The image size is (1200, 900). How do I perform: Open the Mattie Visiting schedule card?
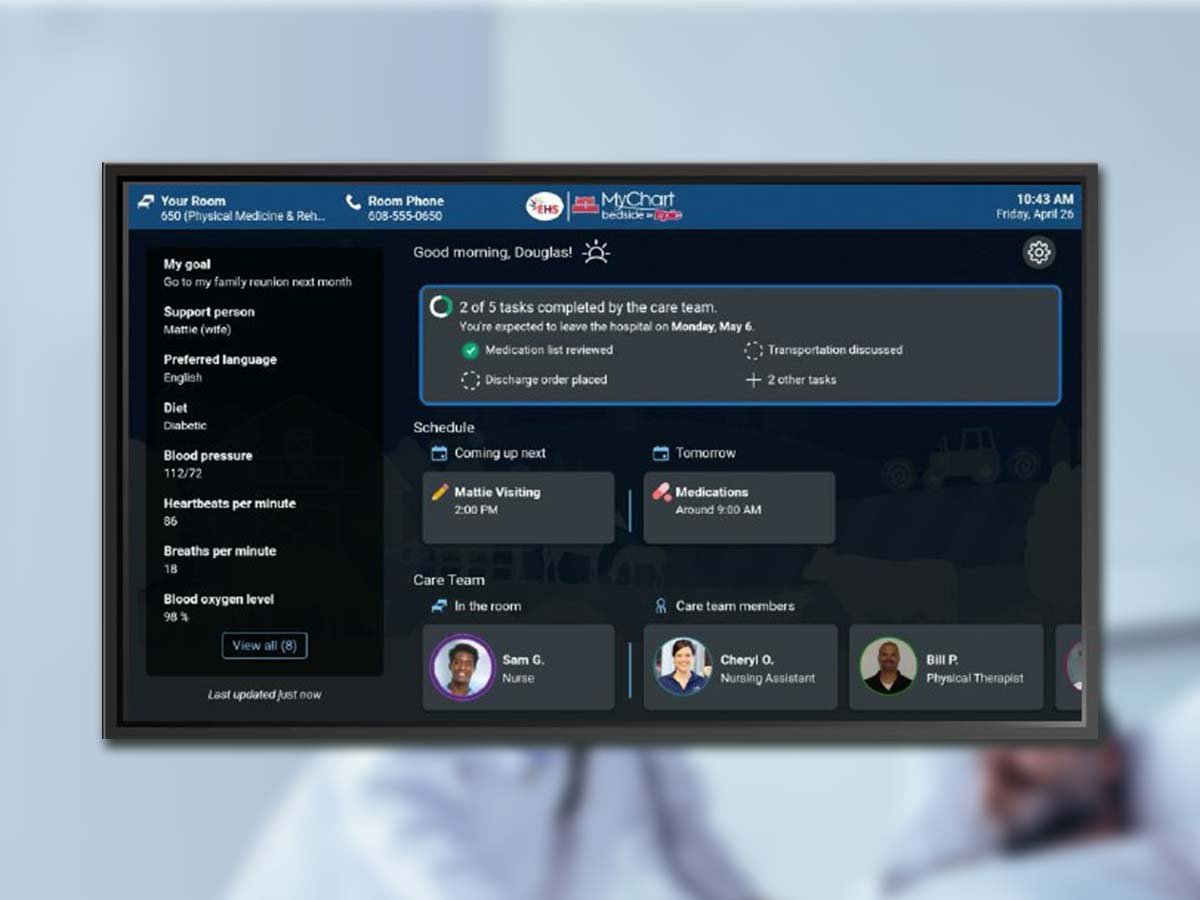[518, 508]
